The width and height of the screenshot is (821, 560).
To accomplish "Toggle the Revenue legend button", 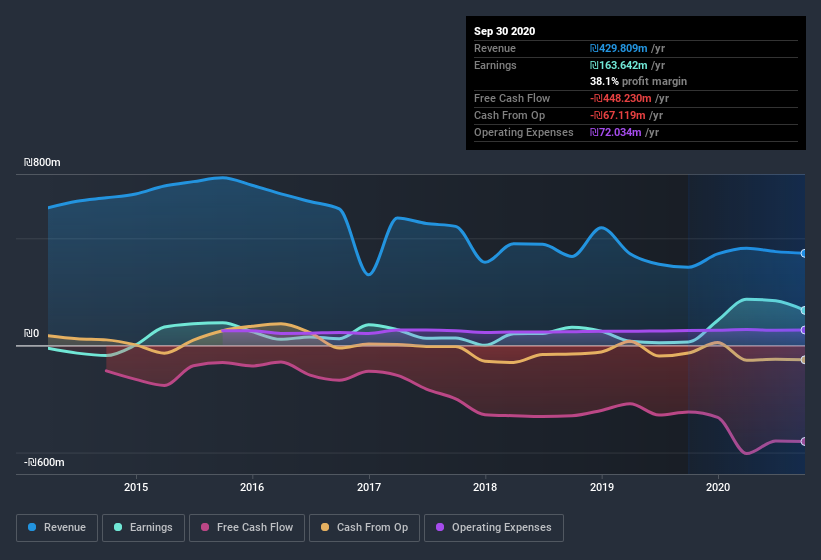I will [x=57, y=527].
